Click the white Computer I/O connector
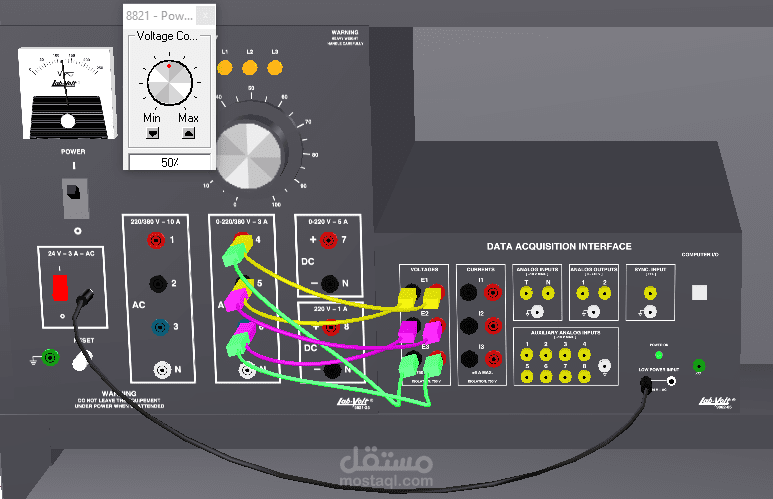The height and width of the screenshot is (499, 773). (699, 292)
